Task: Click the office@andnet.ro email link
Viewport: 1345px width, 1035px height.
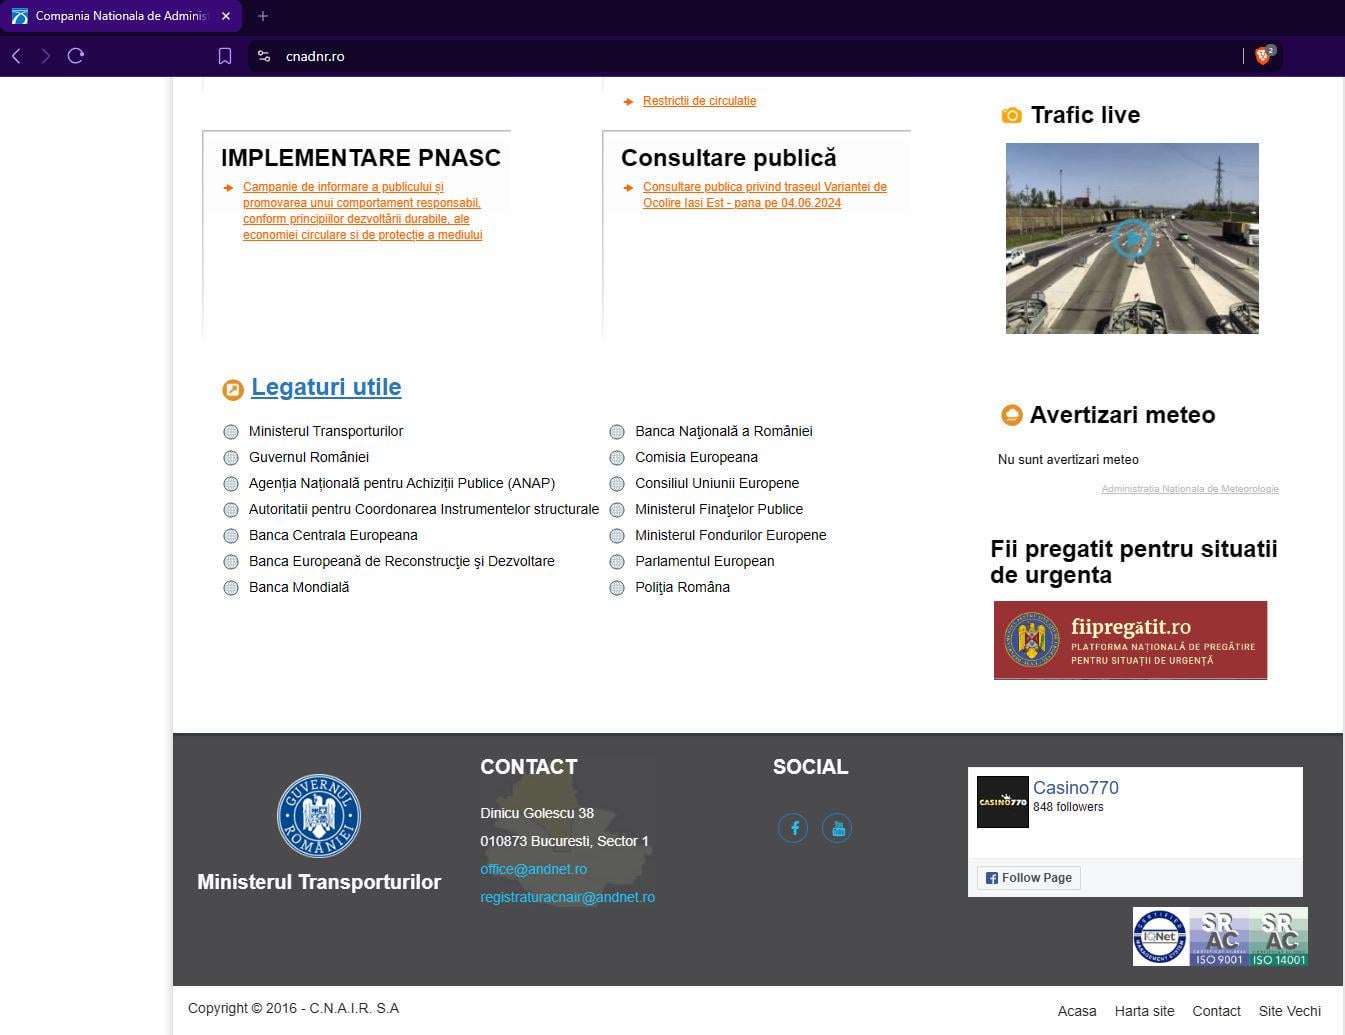Action: point(533,869)
